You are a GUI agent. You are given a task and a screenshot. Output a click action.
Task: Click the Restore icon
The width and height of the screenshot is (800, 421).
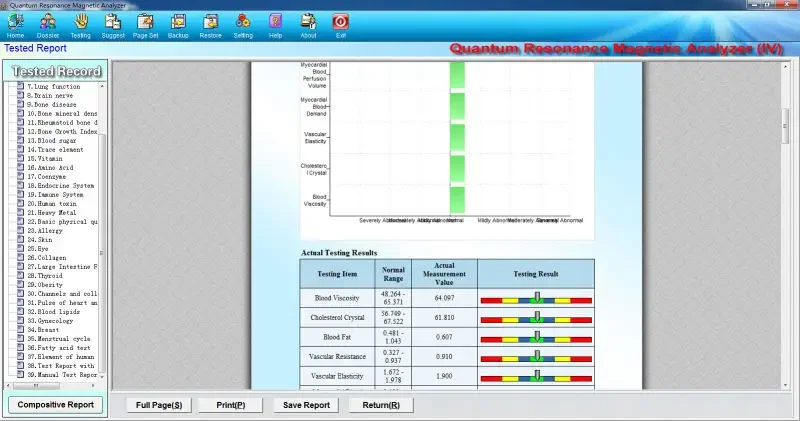(x=211, y=26)
